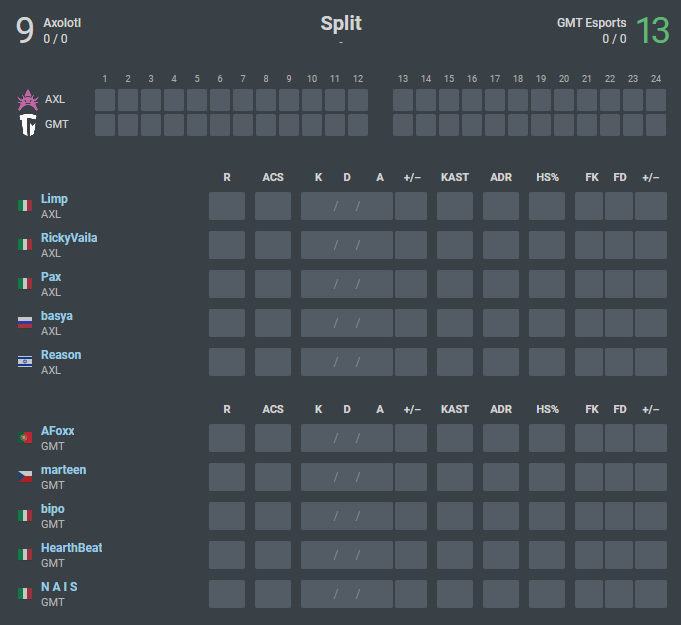This screenshot has width=681, height=625.
Task: Click the FK column header in Axolotl table
Action: point(592,177)
